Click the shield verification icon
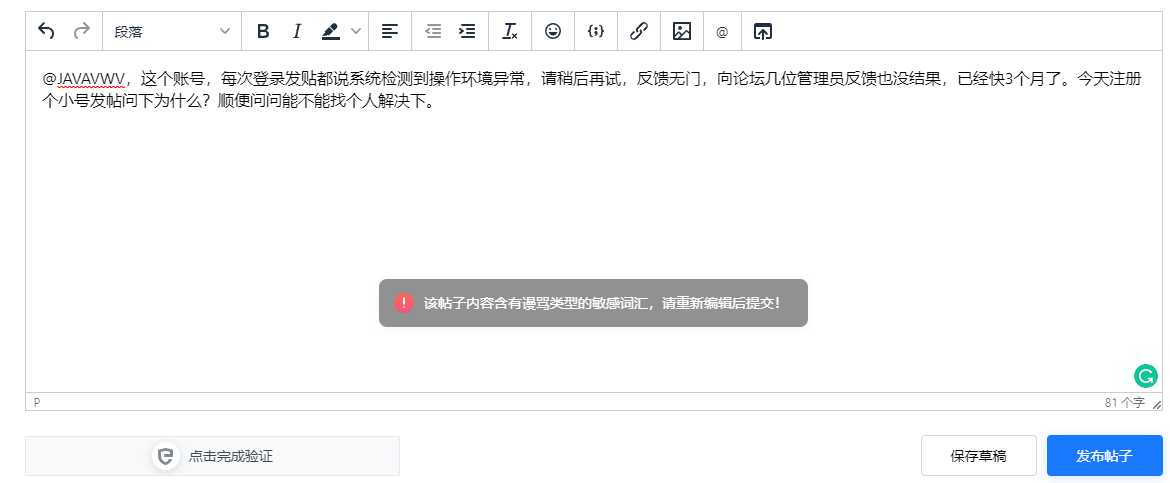 pos(166,456)
